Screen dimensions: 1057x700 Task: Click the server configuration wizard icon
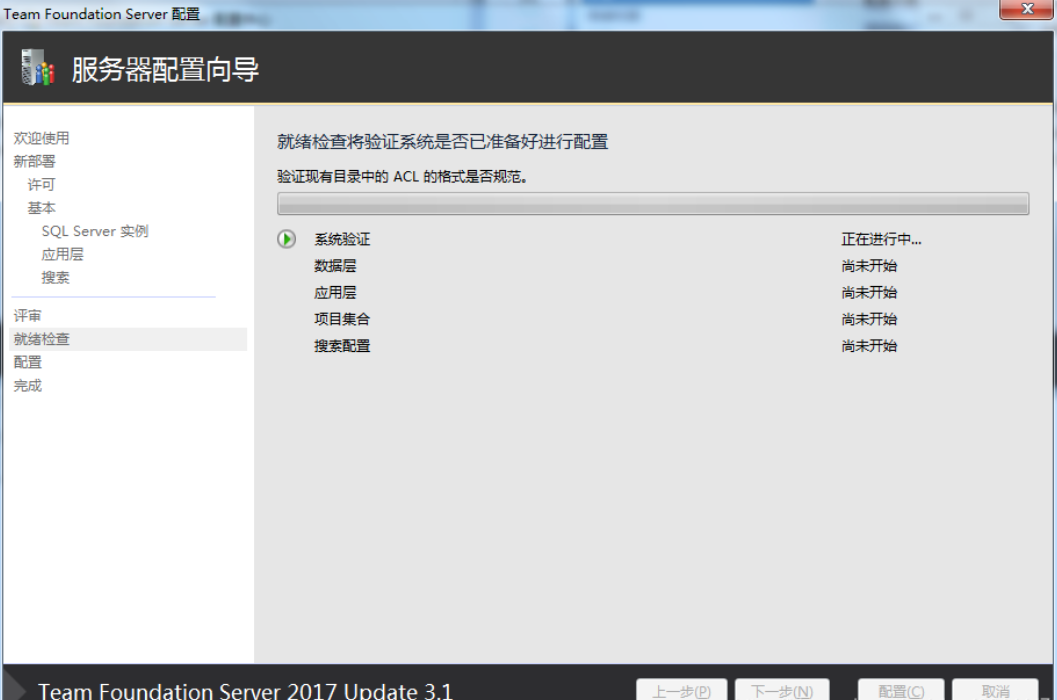(x=38, y=67)
